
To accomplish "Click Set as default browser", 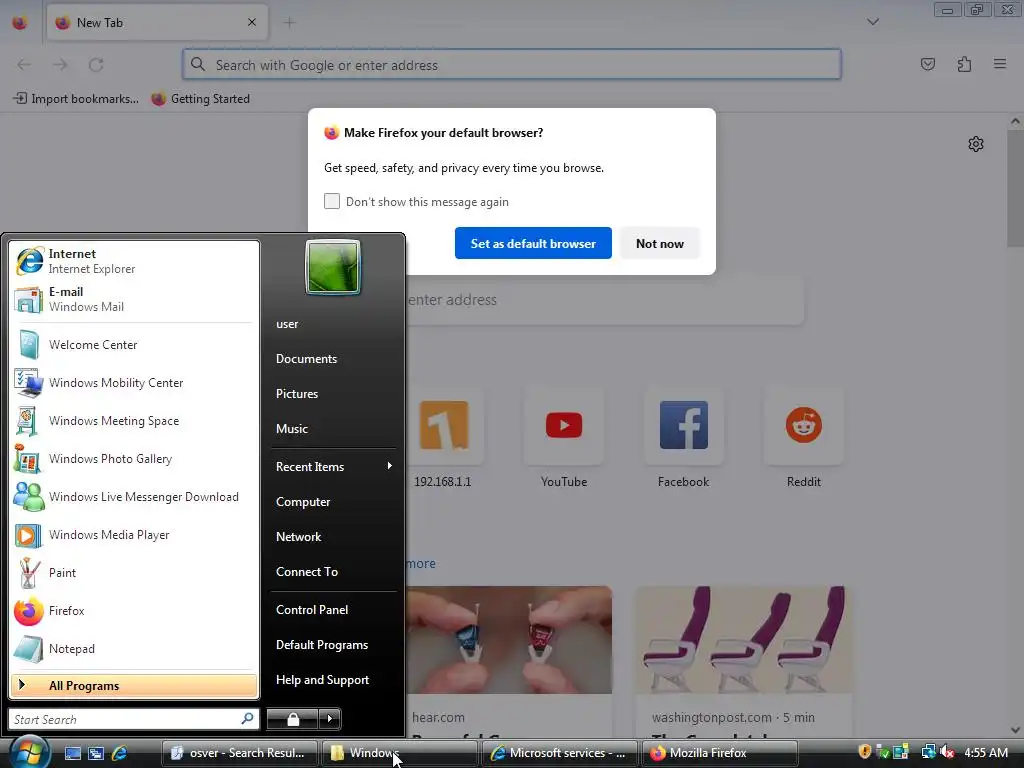I will pyautogui.click(x=533, y=243).
